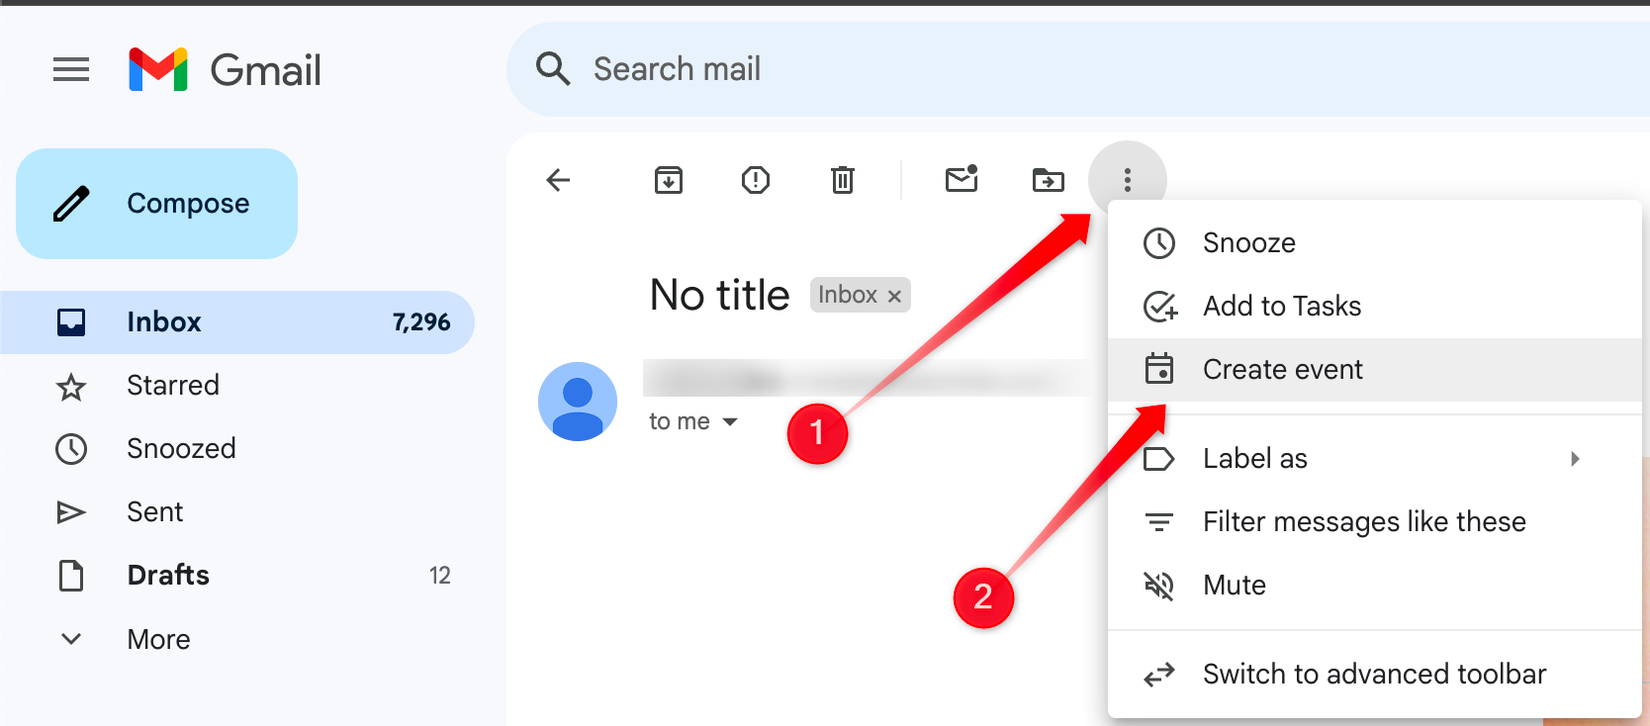Go back to inbox with arrow

point(558,180)
